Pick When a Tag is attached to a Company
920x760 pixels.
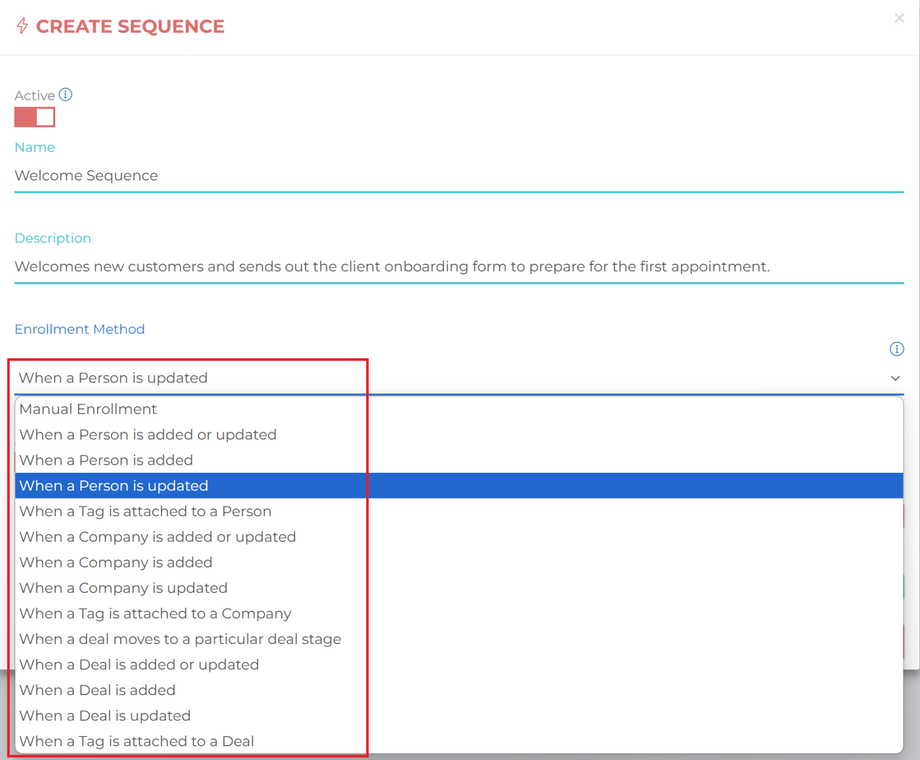click(x=155, y=613)
